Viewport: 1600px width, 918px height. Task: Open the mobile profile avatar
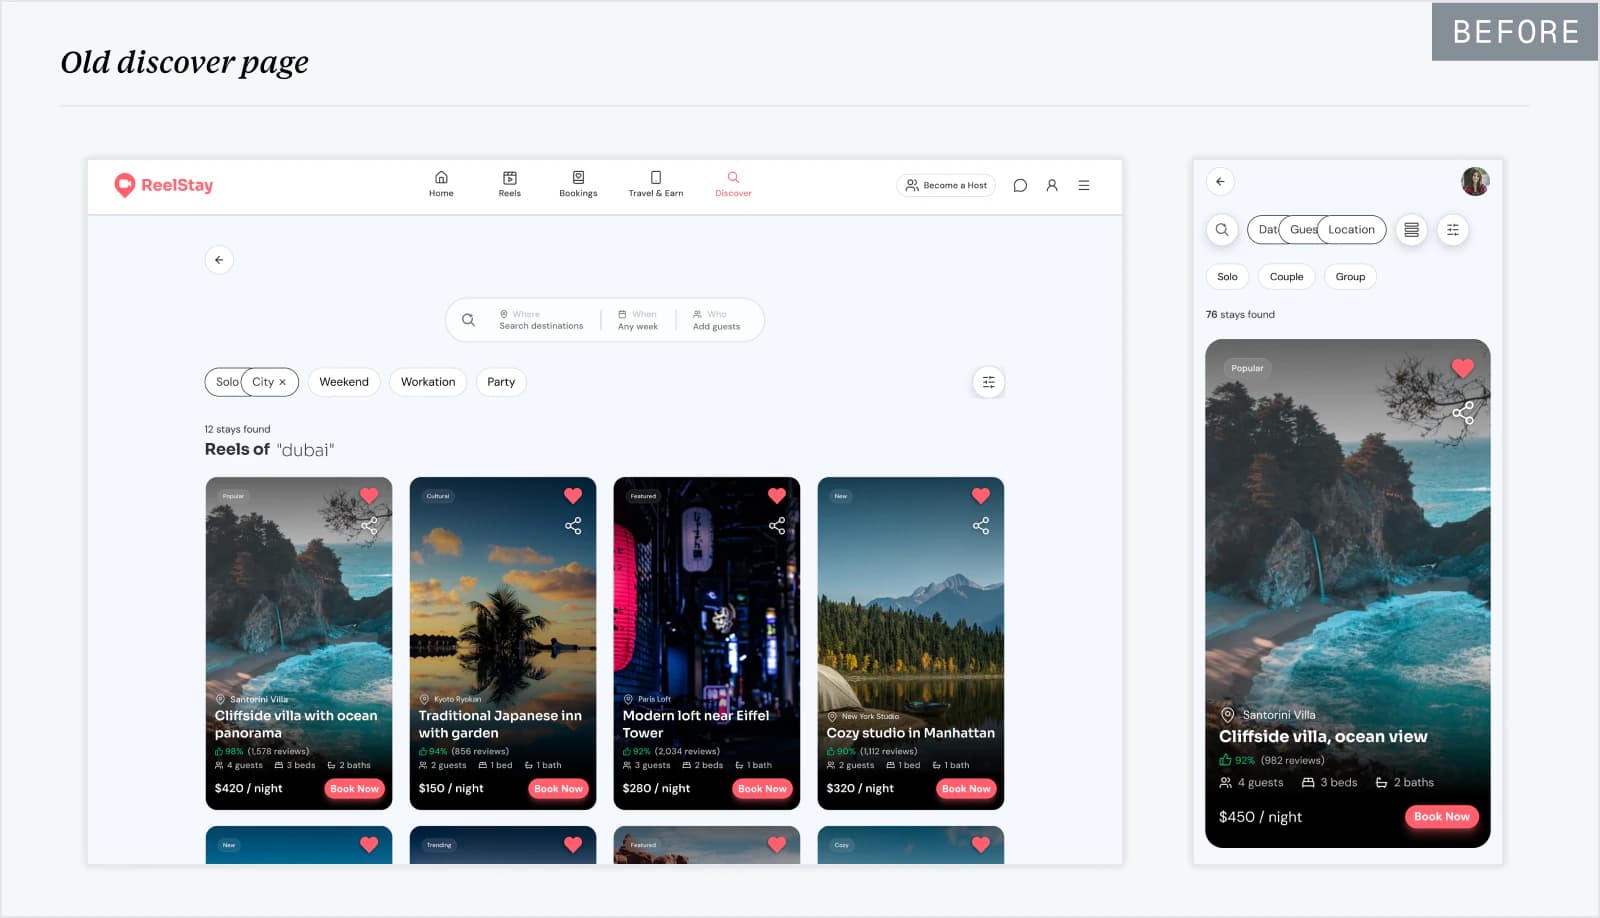point(1475,182)
